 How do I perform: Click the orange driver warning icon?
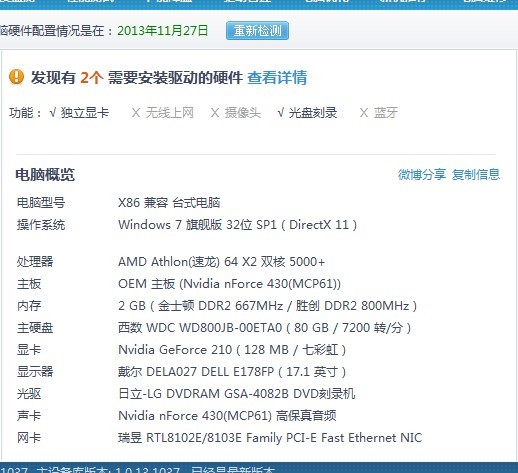(16, 77)
